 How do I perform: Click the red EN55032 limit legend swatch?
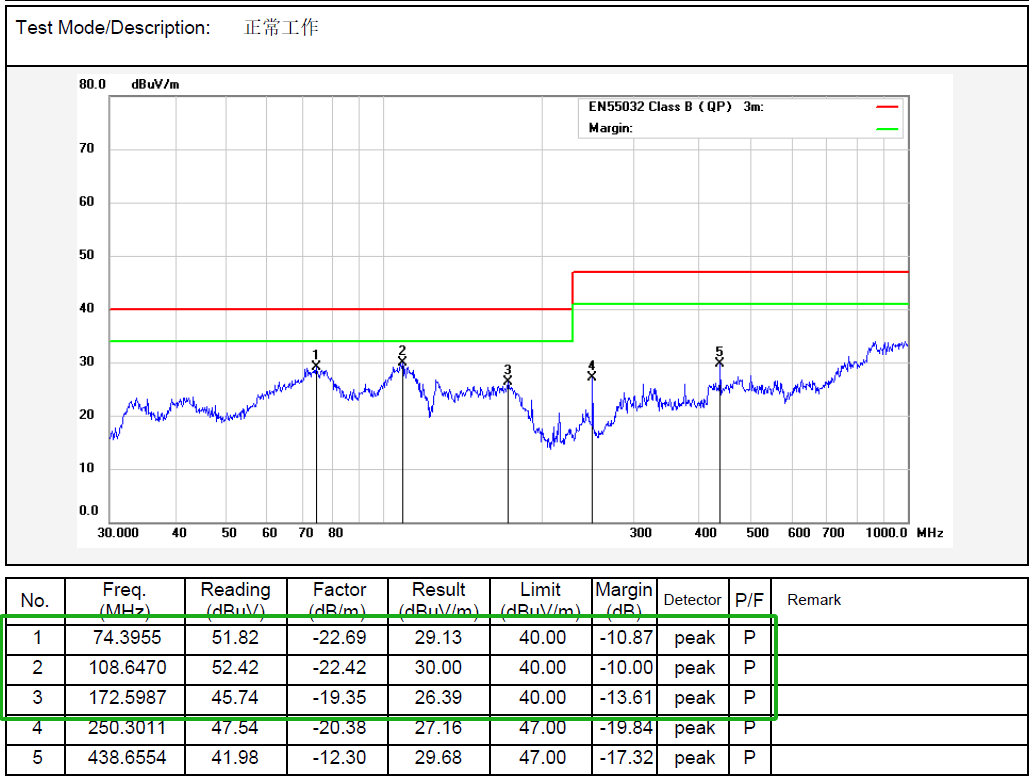[887, 107]
